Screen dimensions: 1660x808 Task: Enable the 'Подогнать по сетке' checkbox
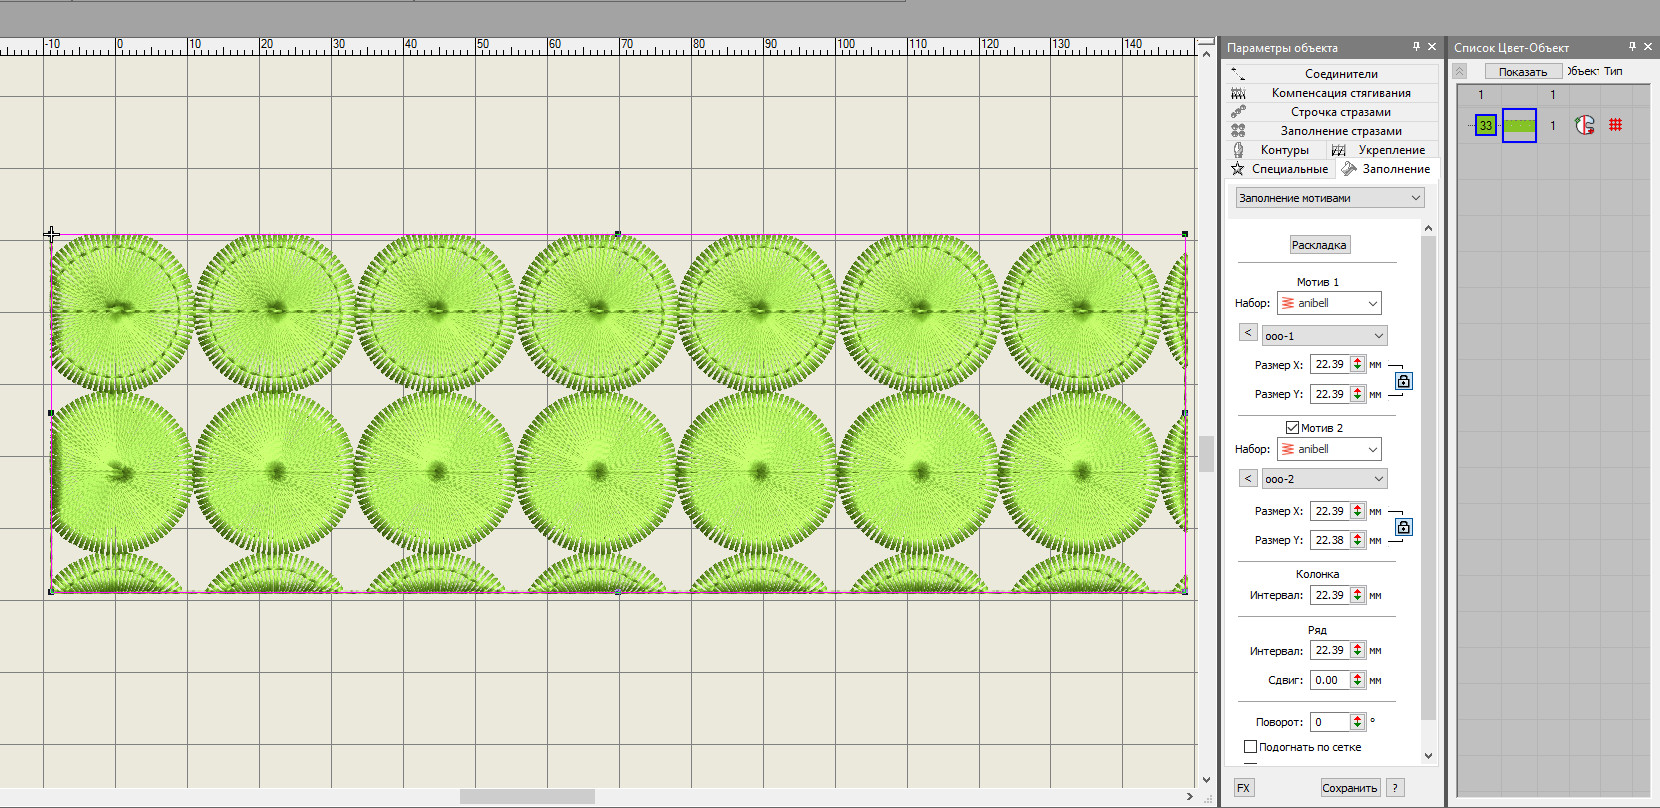point(1250,747)
